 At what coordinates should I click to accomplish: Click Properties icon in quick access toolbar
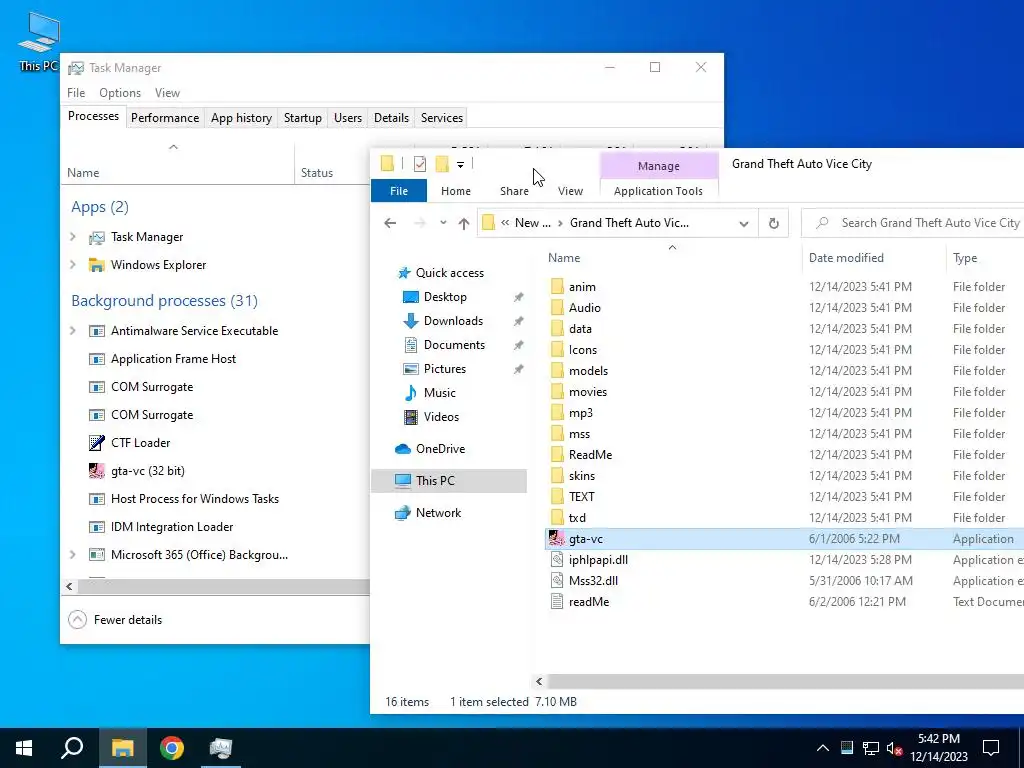coord(420,164)
